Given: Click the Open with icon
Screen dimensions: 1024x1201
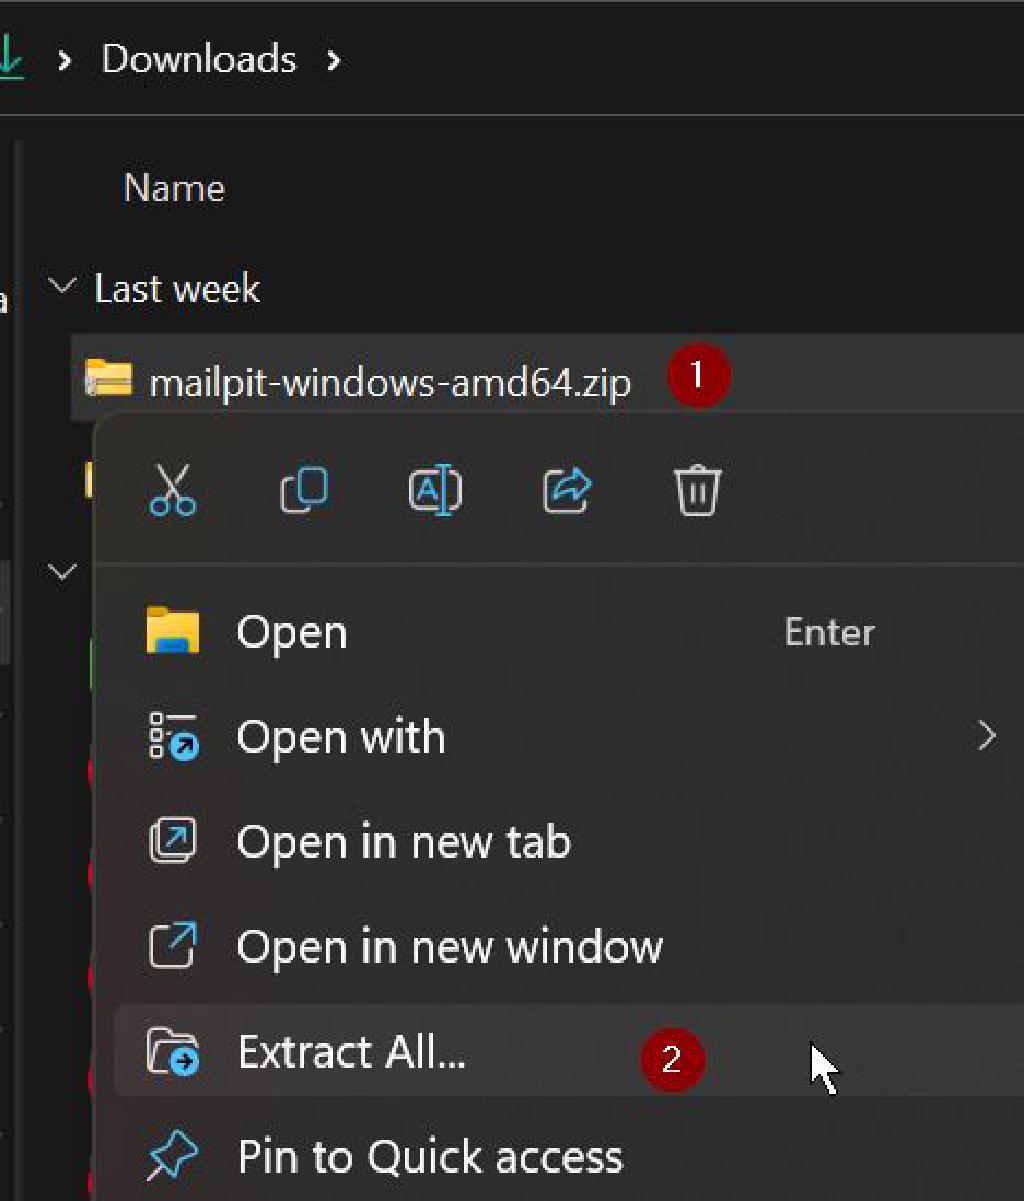Looking at the screenshot, I should click(x=174, y=736).
